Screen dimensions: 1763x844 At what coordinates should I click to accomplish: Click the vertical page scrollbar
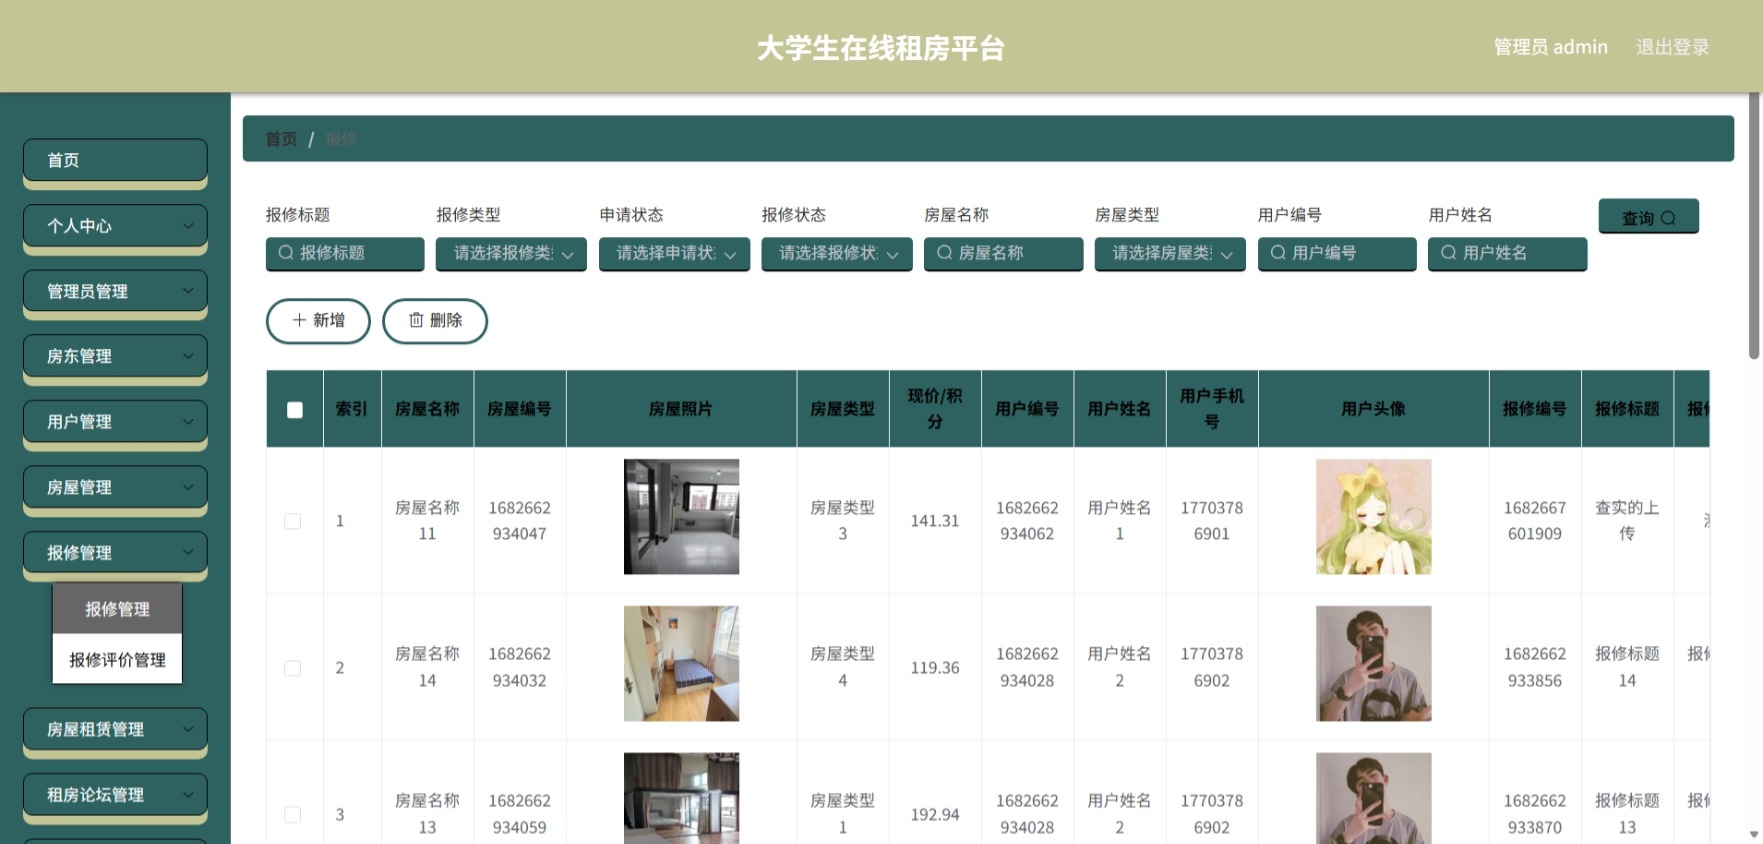point(1754,226)
